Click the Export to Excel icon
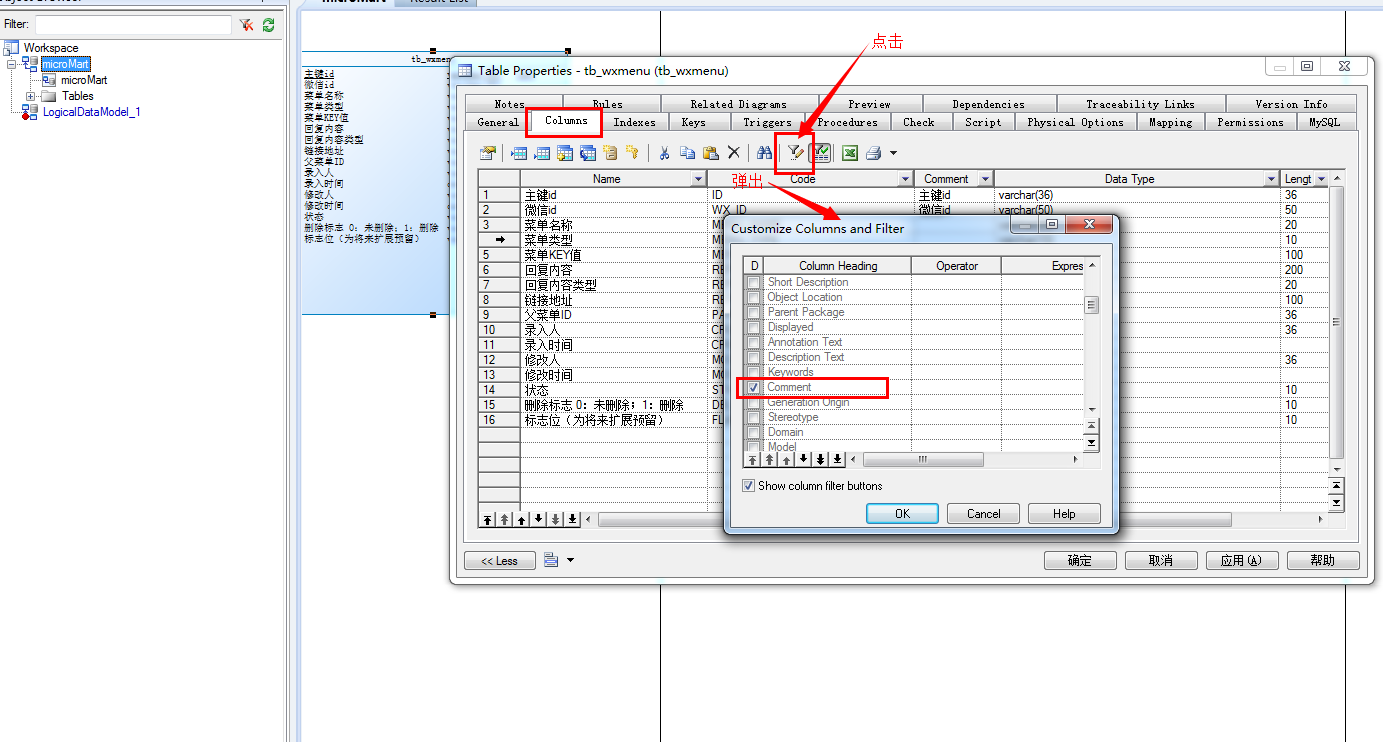Viewport: 1383px width, 742px height. (x=850, y=153)
